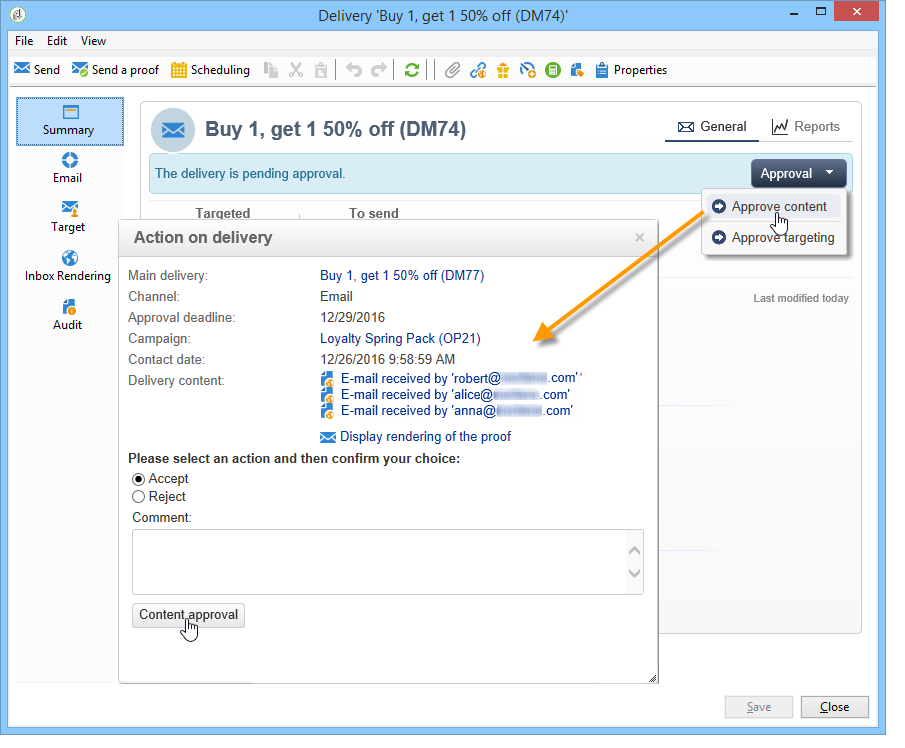Click the Paste clipboard icon
905x748 pixels.
[x=320, y=70]
